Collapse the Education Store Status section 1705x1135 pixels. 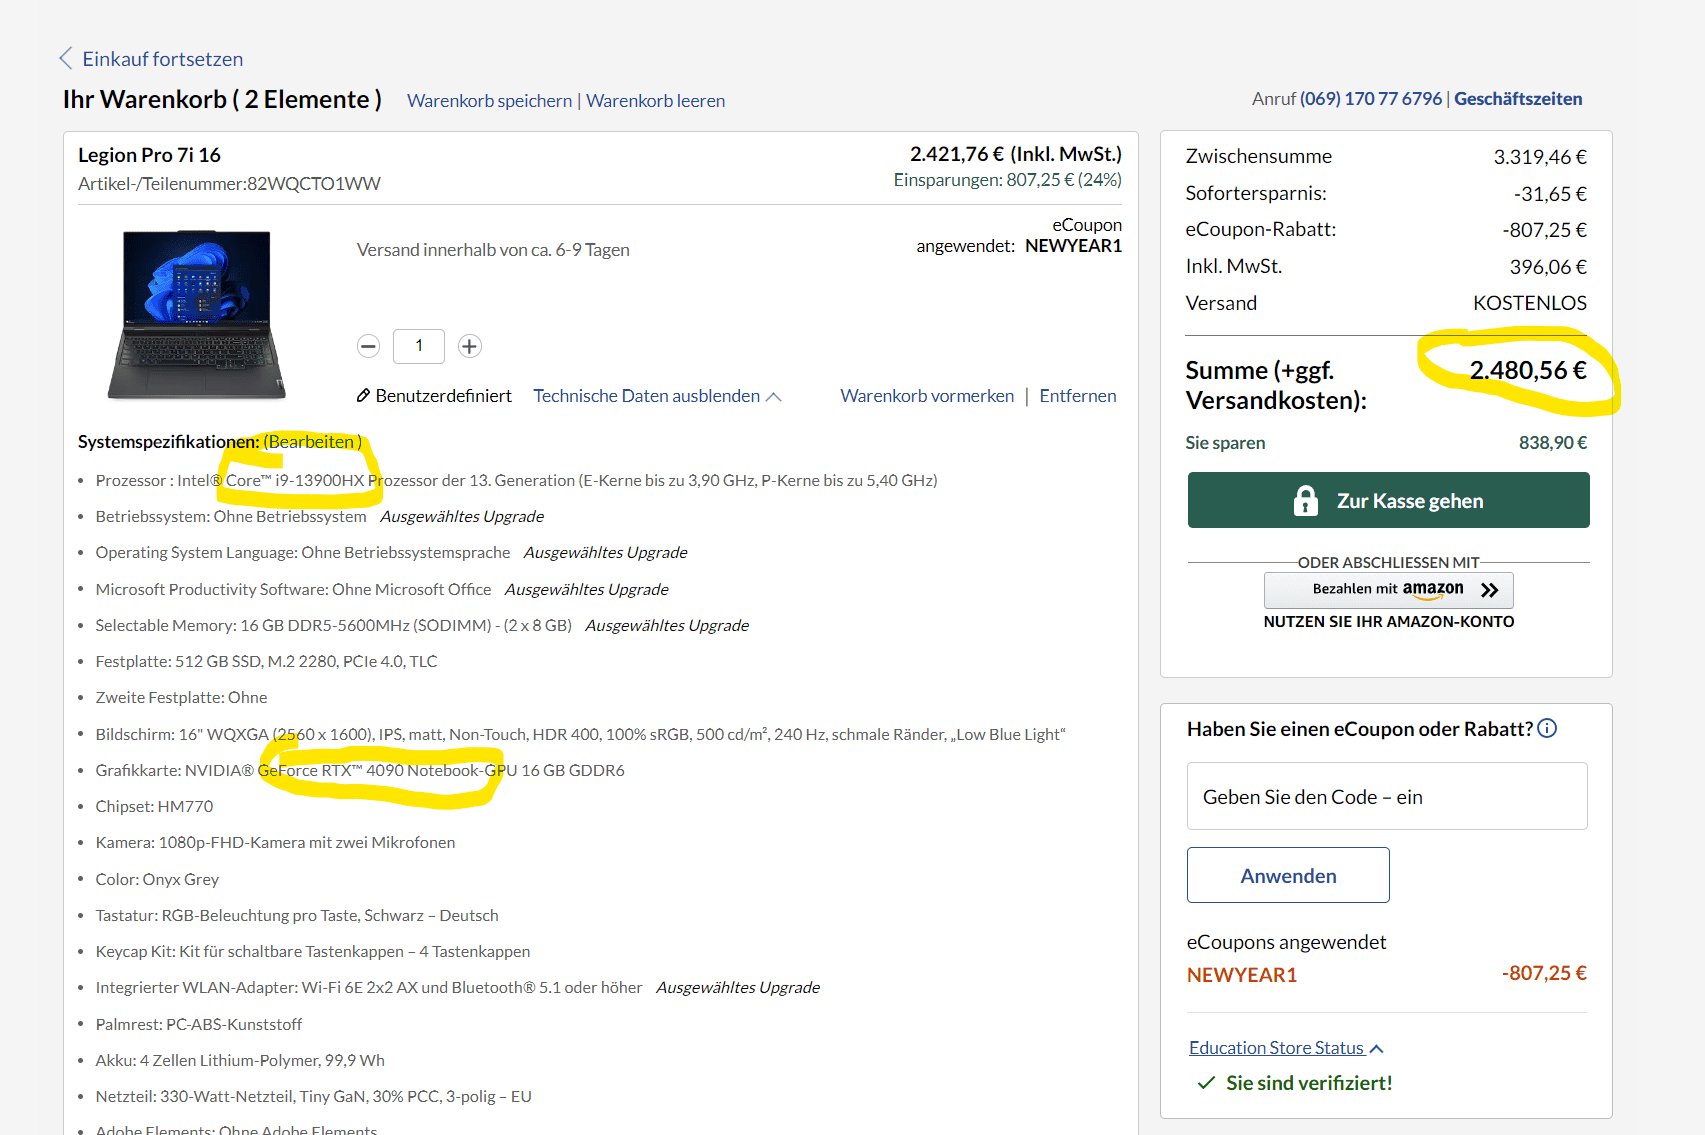(x=1286, y=1048)
